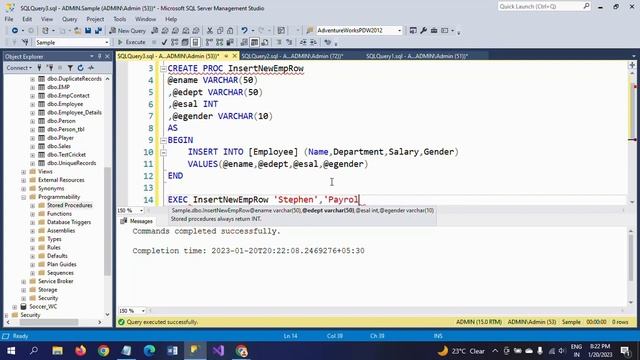Image resolution: width=640 pixels, height=360 pixels.
Task: Toggle IntelliSense Enabled button
Action: 196,42
